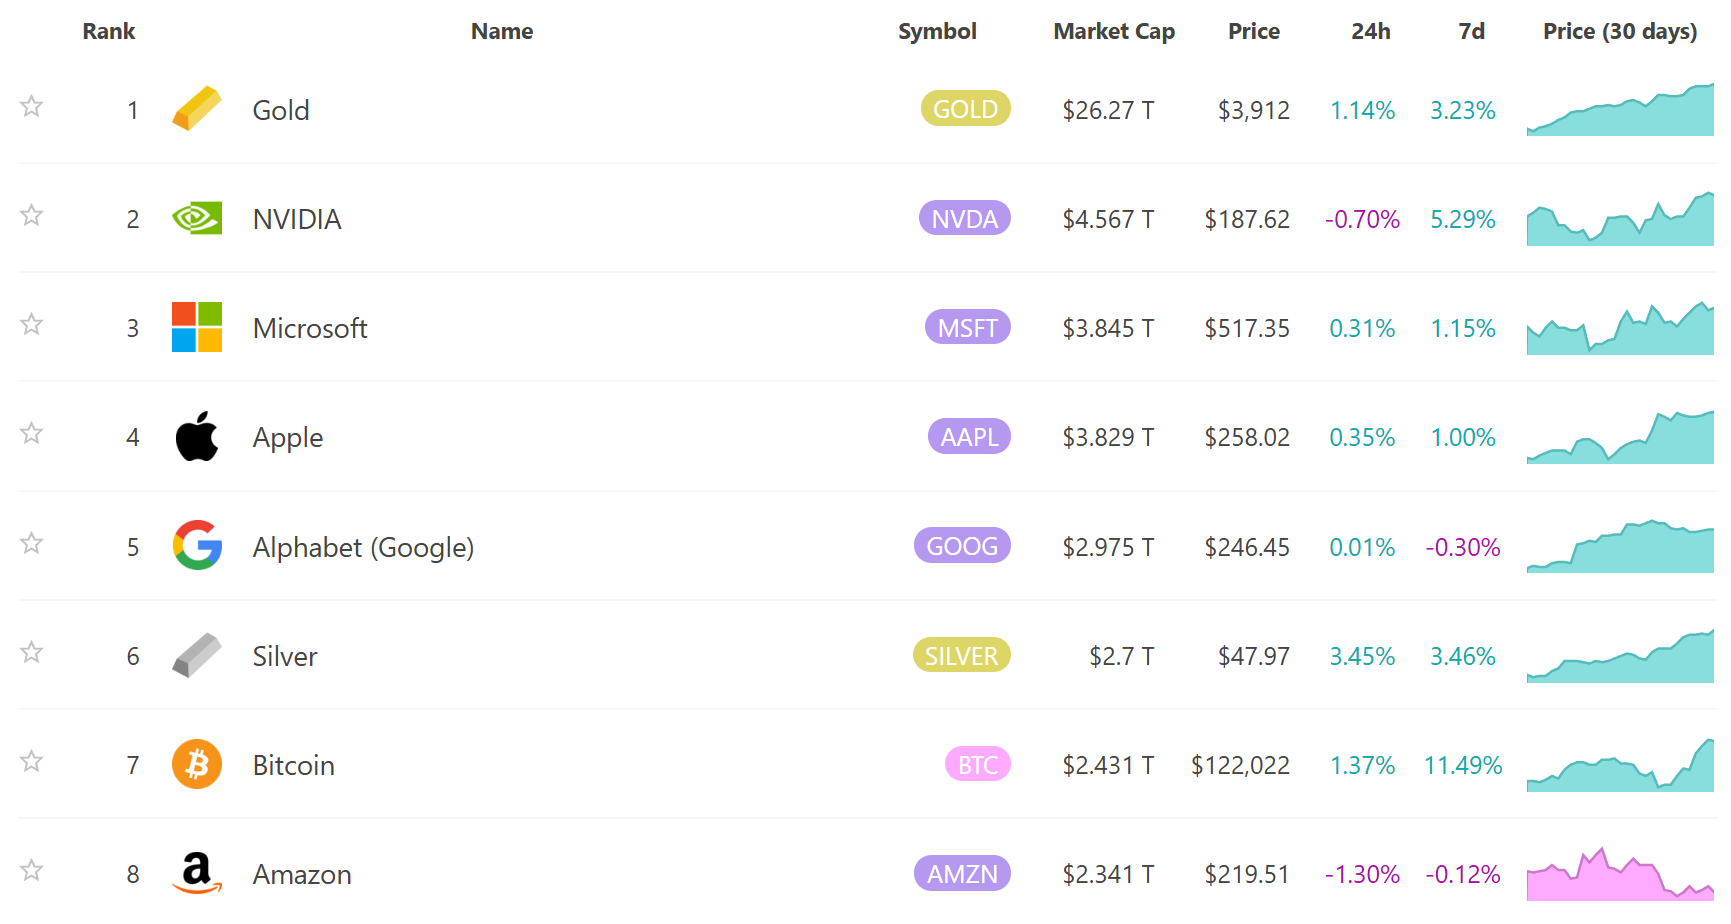Click the Amazon logo icon
This screenshot has height=924, width=1731.
pyautogui.click(x=197, y=873)
